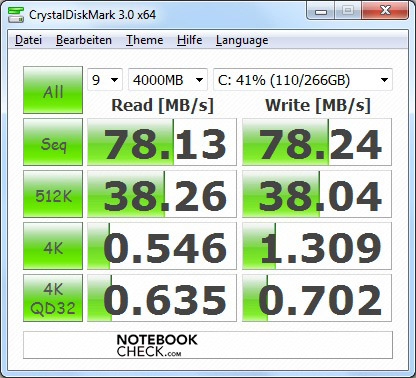Image resolution: width=416 pixels, height=378 pixels.
Task: Start the 4K QD32 benchmark test
Action: [53, 298]
